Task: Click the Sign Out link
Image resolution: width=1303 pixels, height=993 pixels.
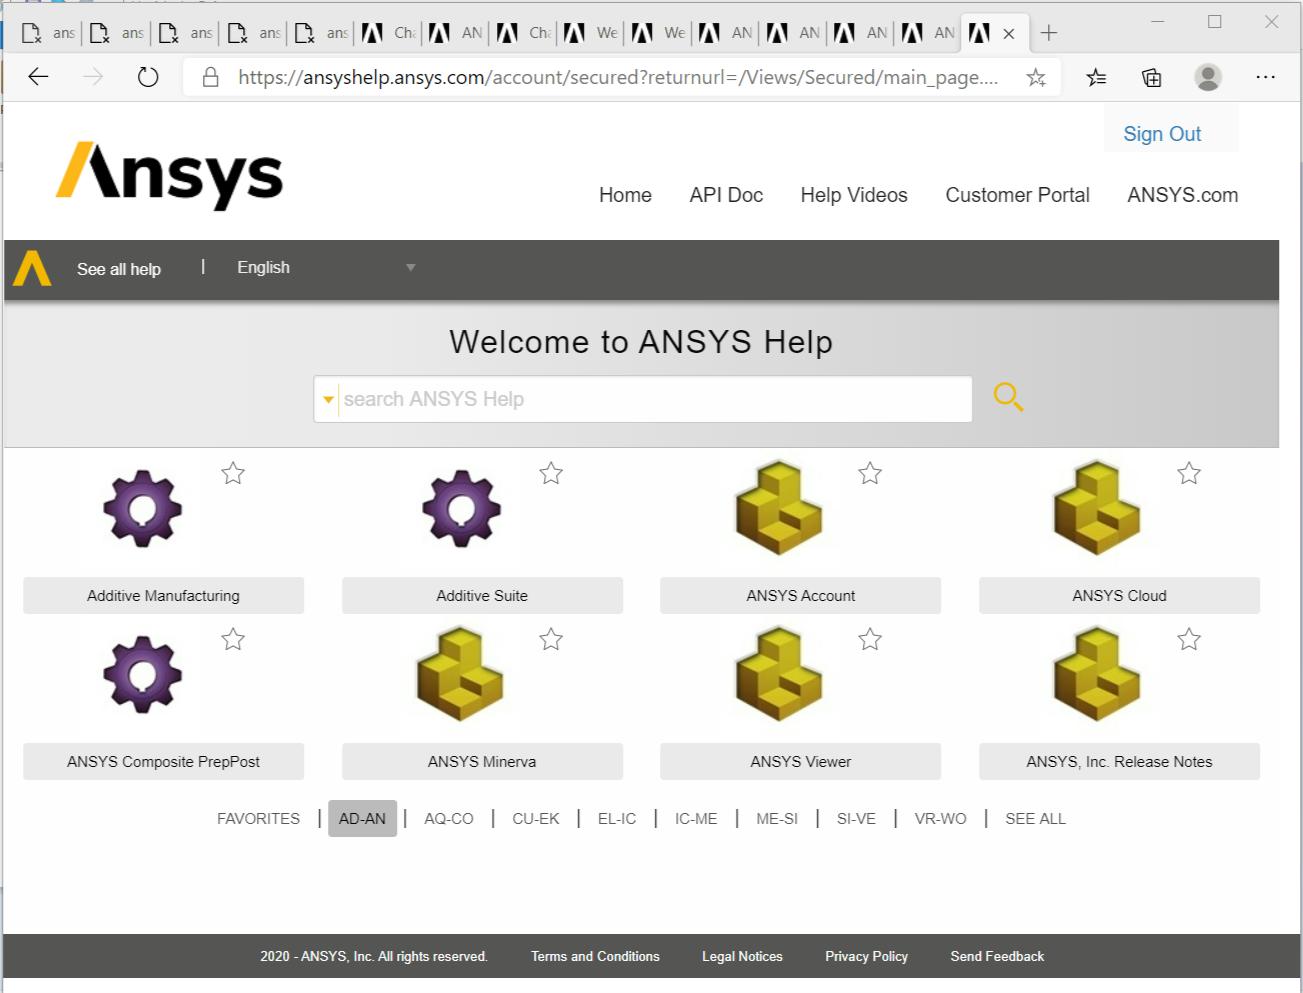Action: pos(1161,134)
